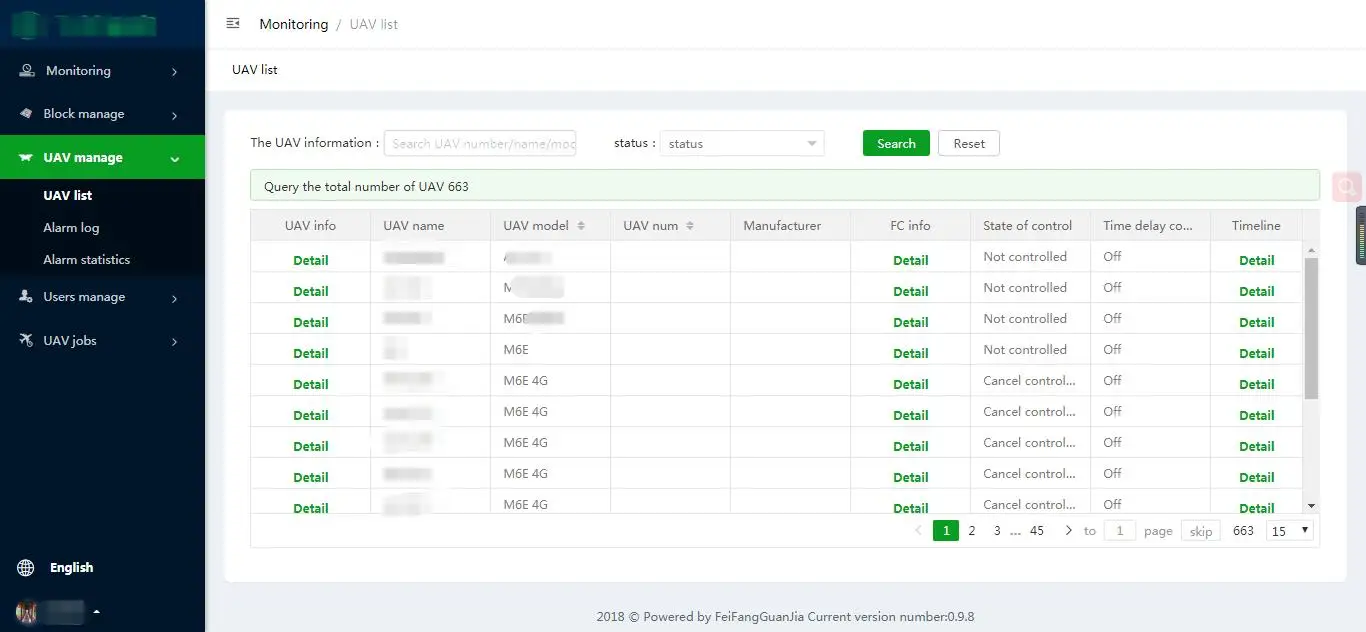Go to next page arrow
This screenshot has width=1366, height=632.
[x=1068, y=531]
